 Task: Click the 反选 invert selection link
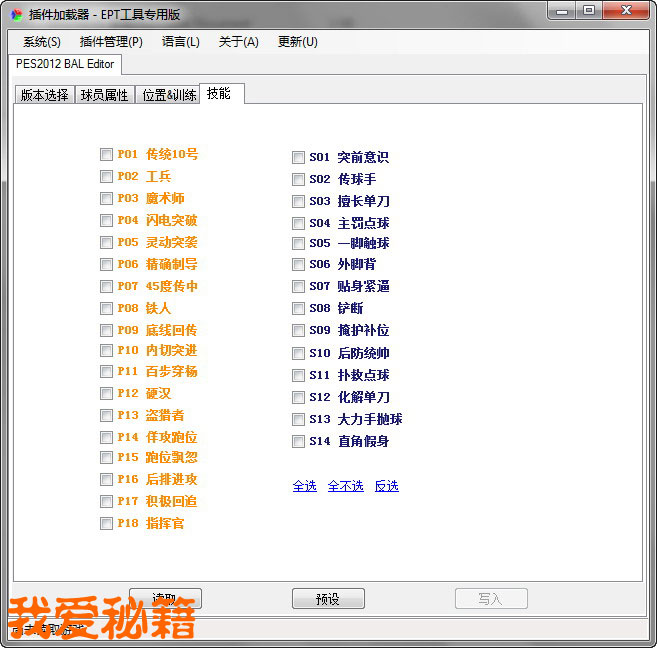tap(386, 486)
